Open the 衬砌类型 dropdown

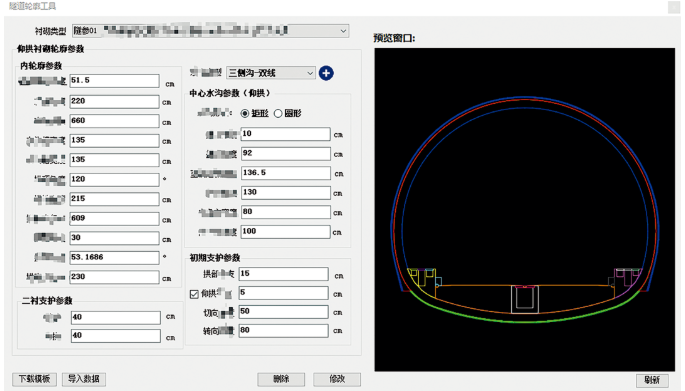[x=210, y=31]
